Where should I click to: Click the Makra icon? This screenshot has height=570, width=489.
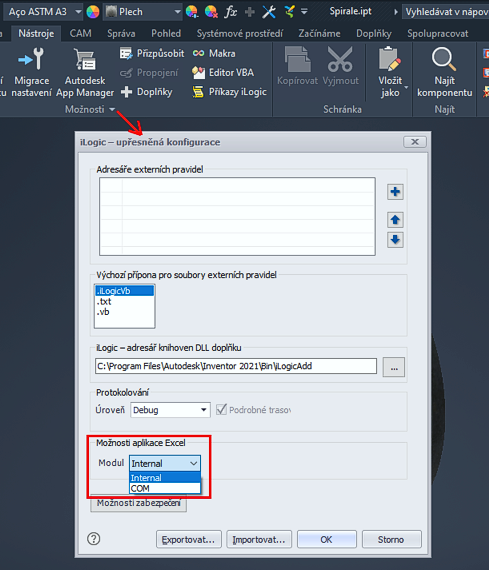point(198,53)
